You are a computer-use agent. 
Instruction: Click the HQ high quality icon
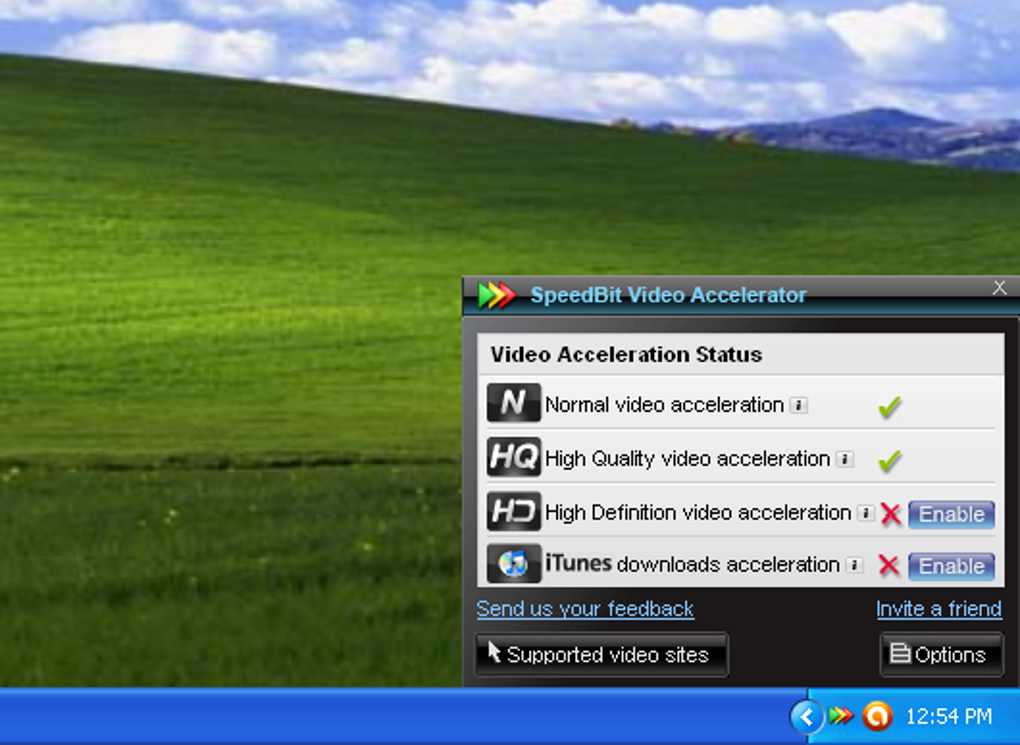(x=513, y=457)
